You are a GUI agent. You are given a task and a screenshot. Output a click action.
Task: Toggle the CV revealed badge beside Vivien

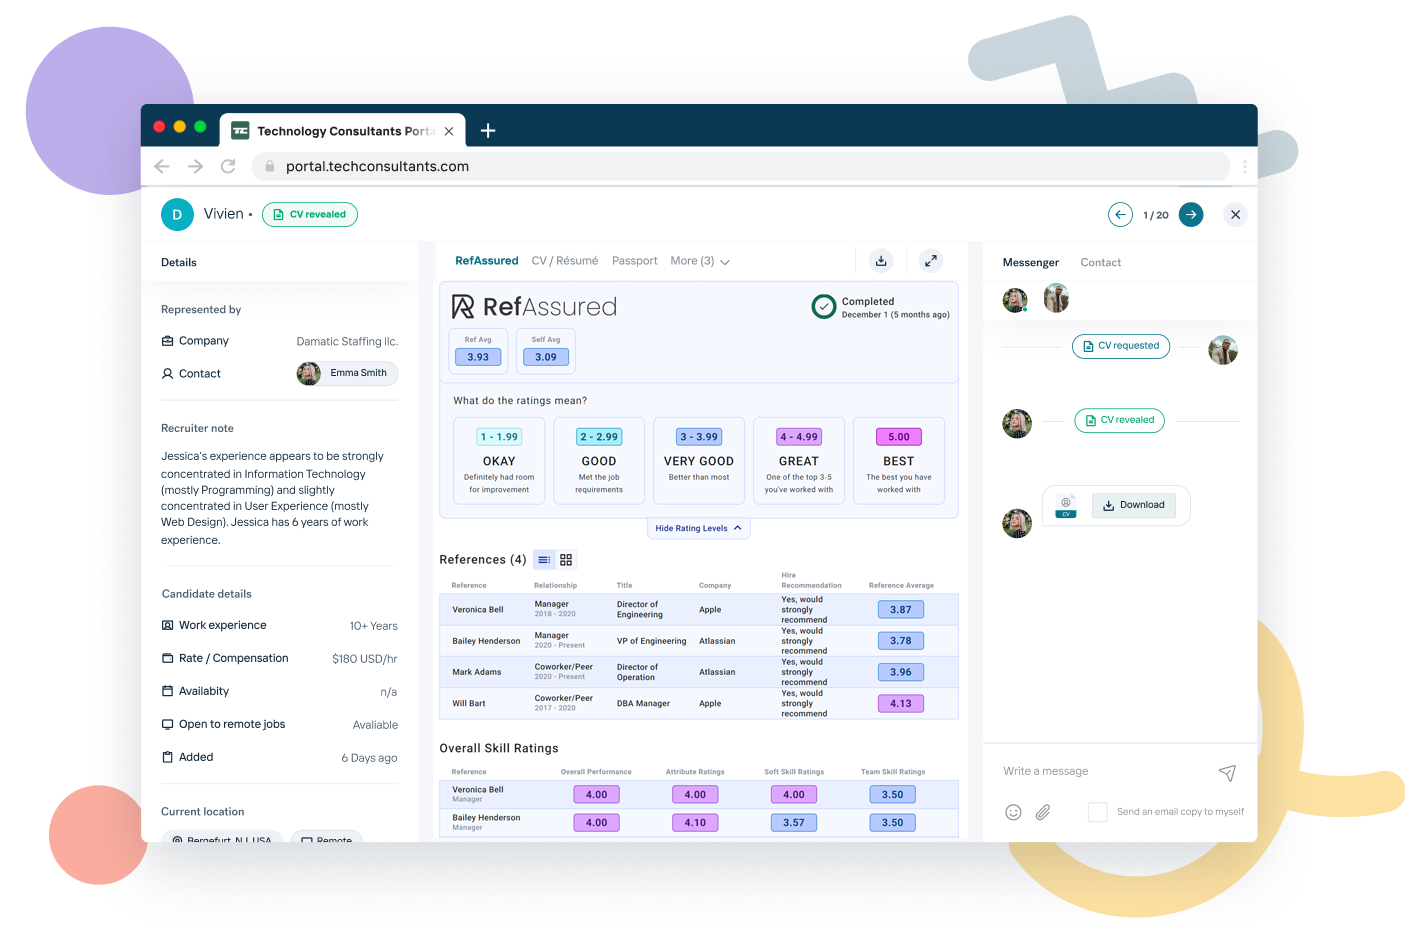tap(309, 214)
